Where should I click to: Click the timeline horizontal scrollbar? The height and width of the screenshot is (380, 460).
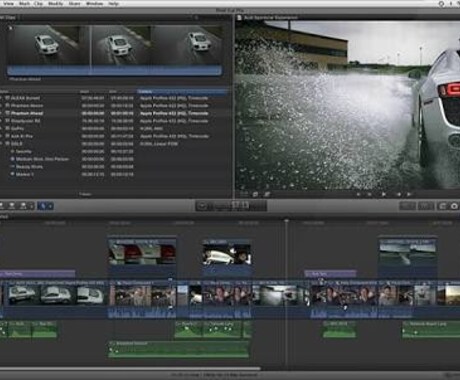[x=130, y=369]
